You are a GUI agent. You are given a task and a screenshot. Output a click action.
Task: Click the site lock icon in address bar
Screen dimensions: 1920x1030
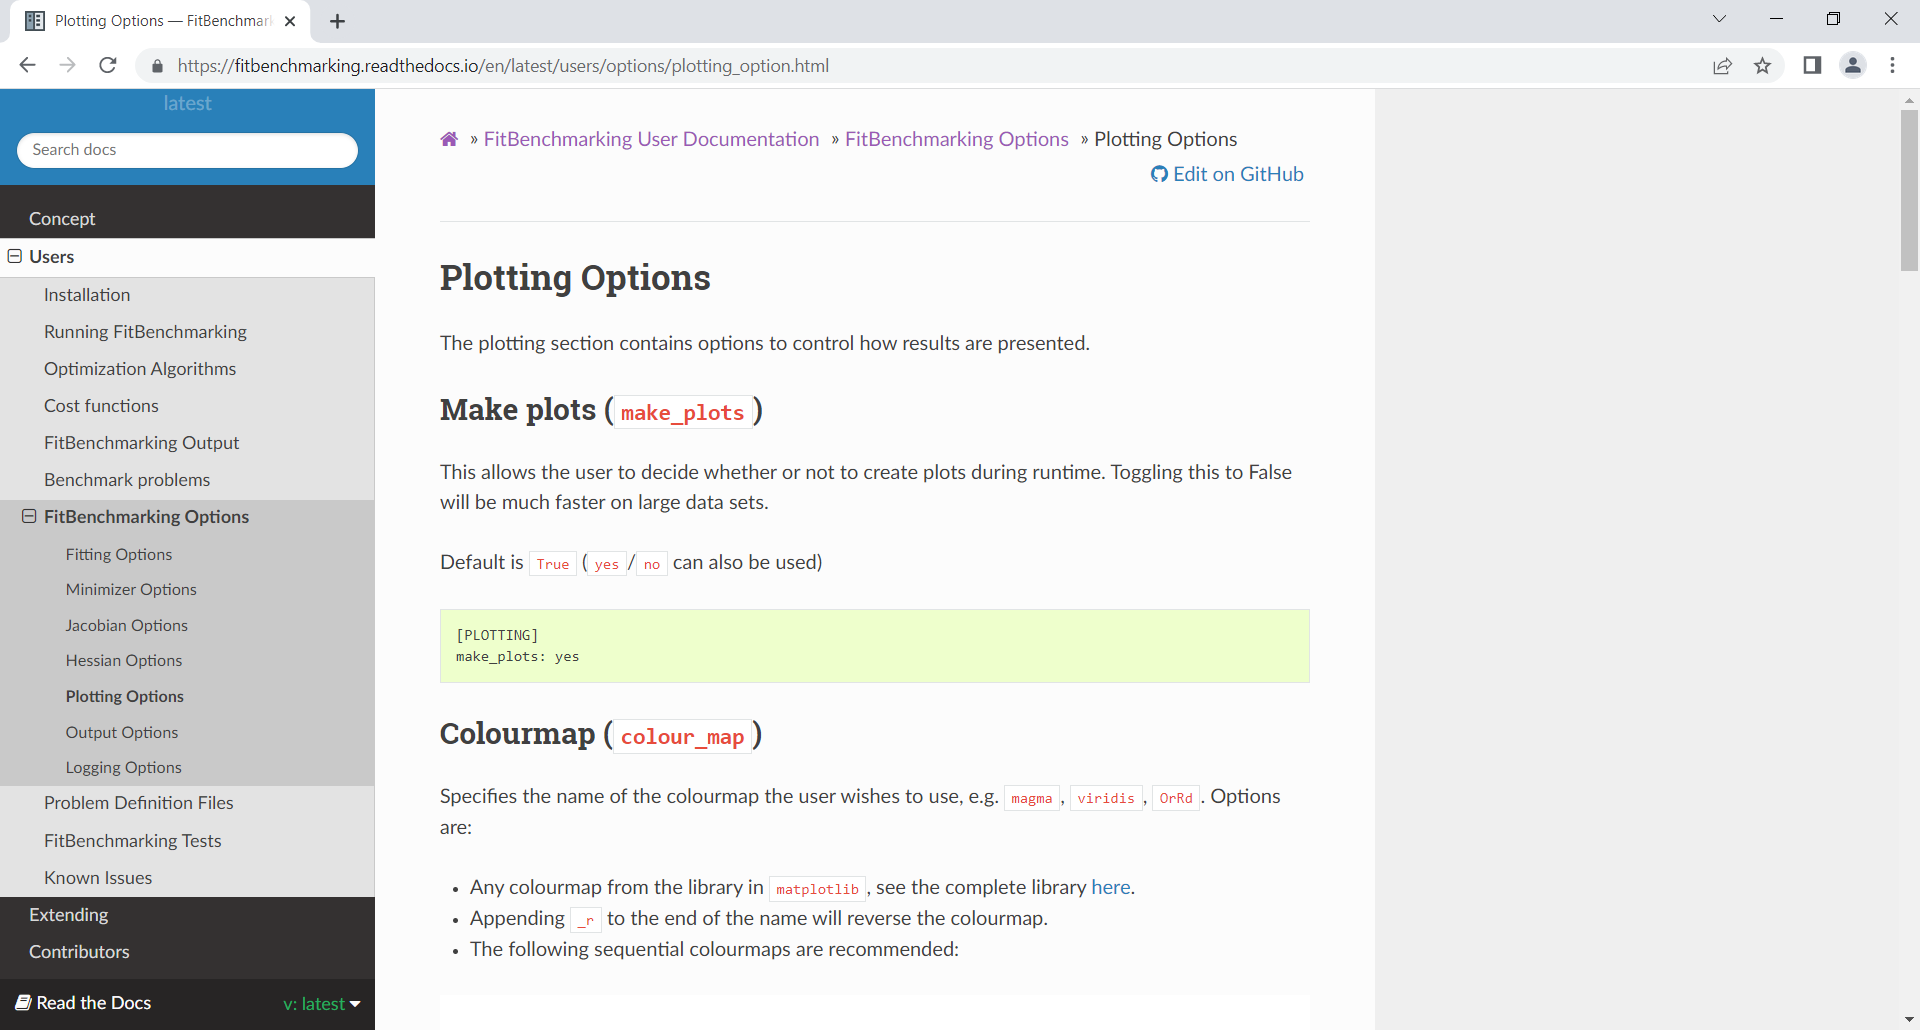[x=157, y=66]
